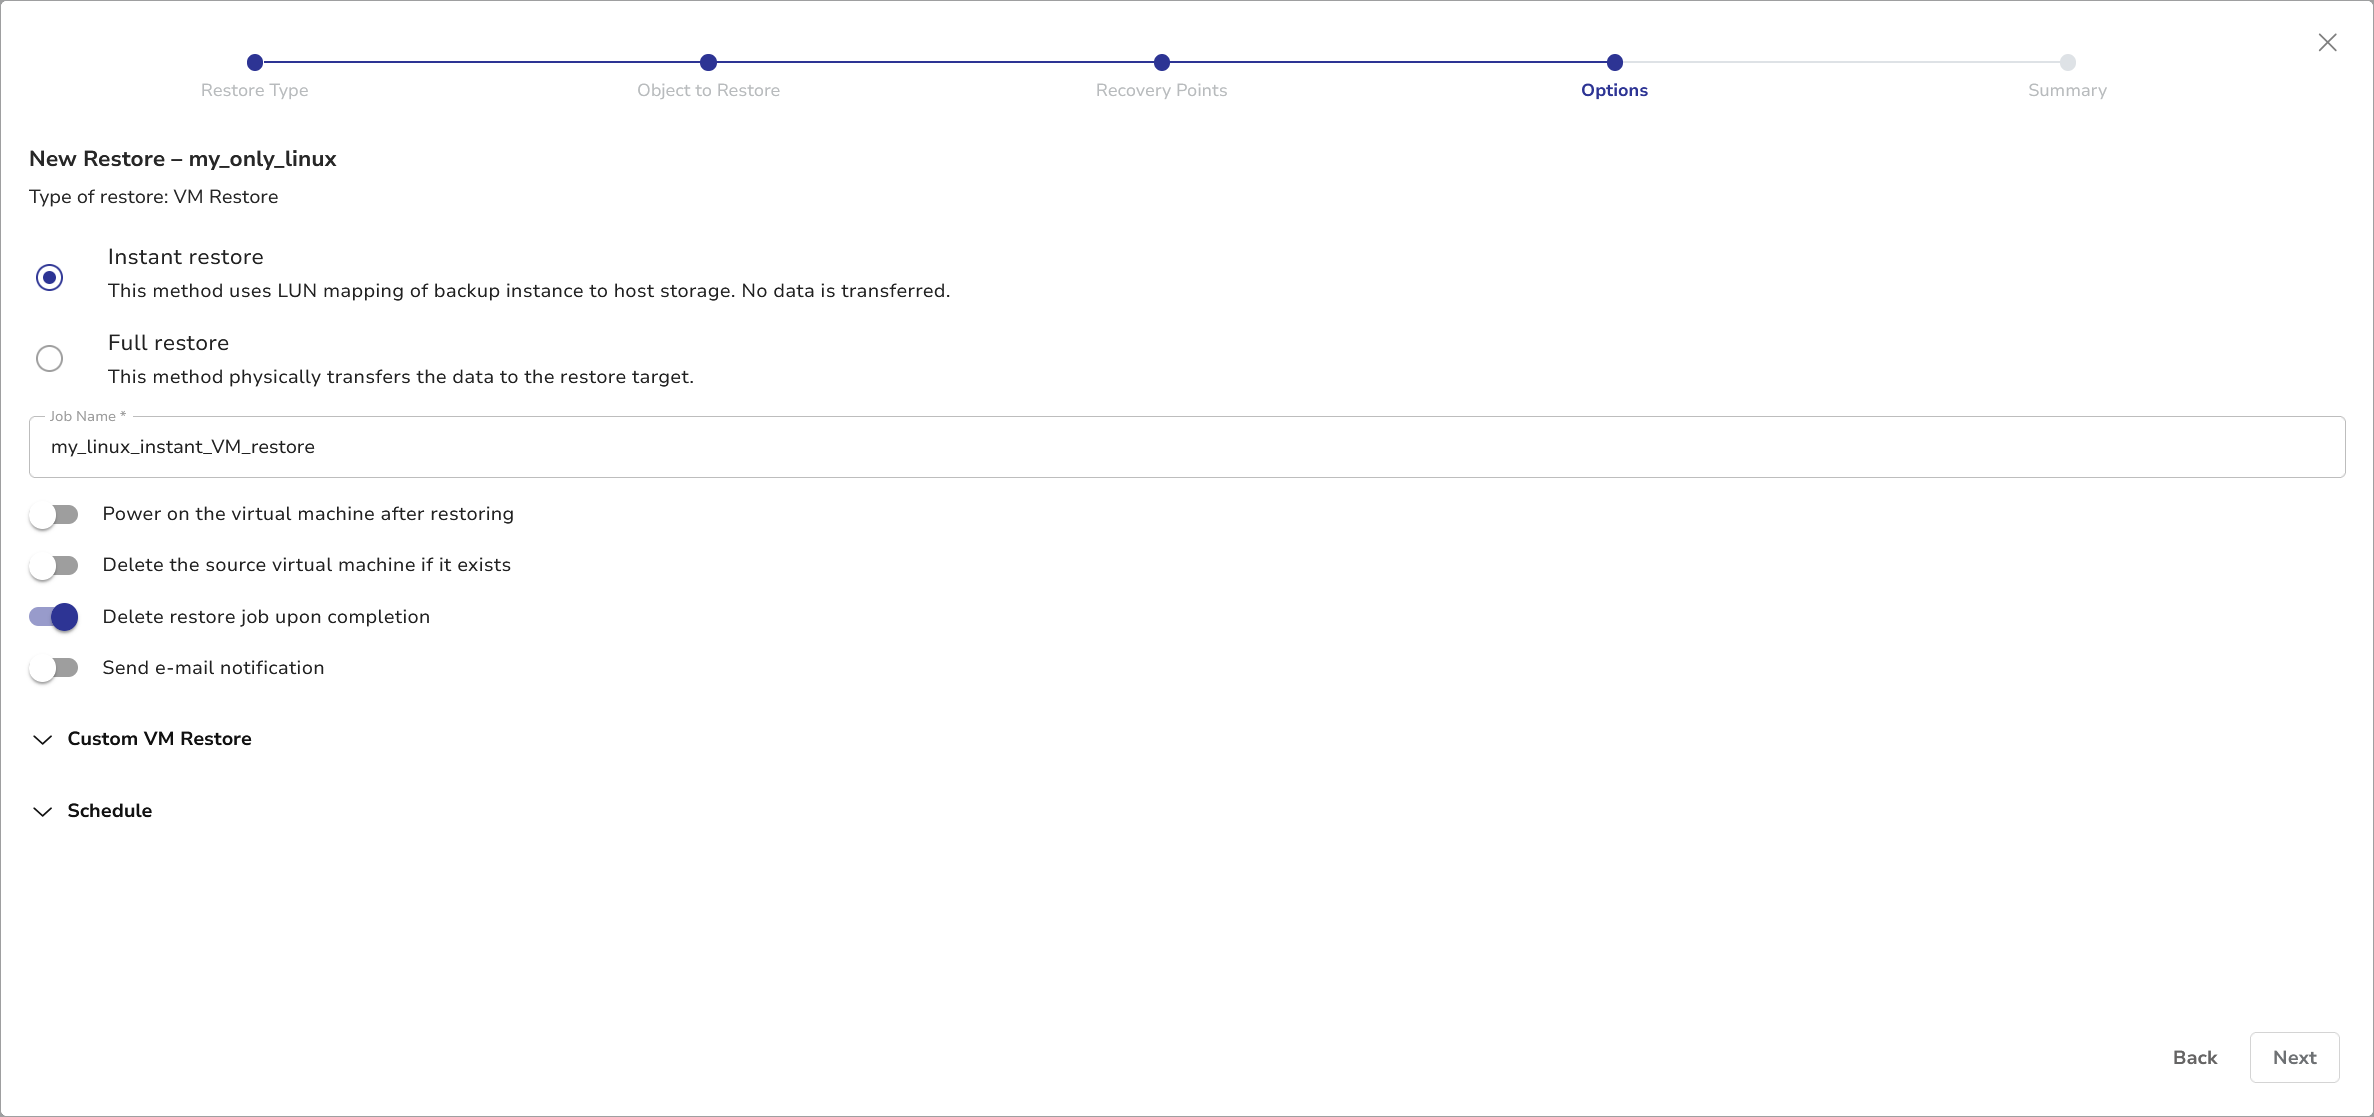2374x1117 pixels.
Task: Click the Restore Type step dot
Action: tap(255, 62)
